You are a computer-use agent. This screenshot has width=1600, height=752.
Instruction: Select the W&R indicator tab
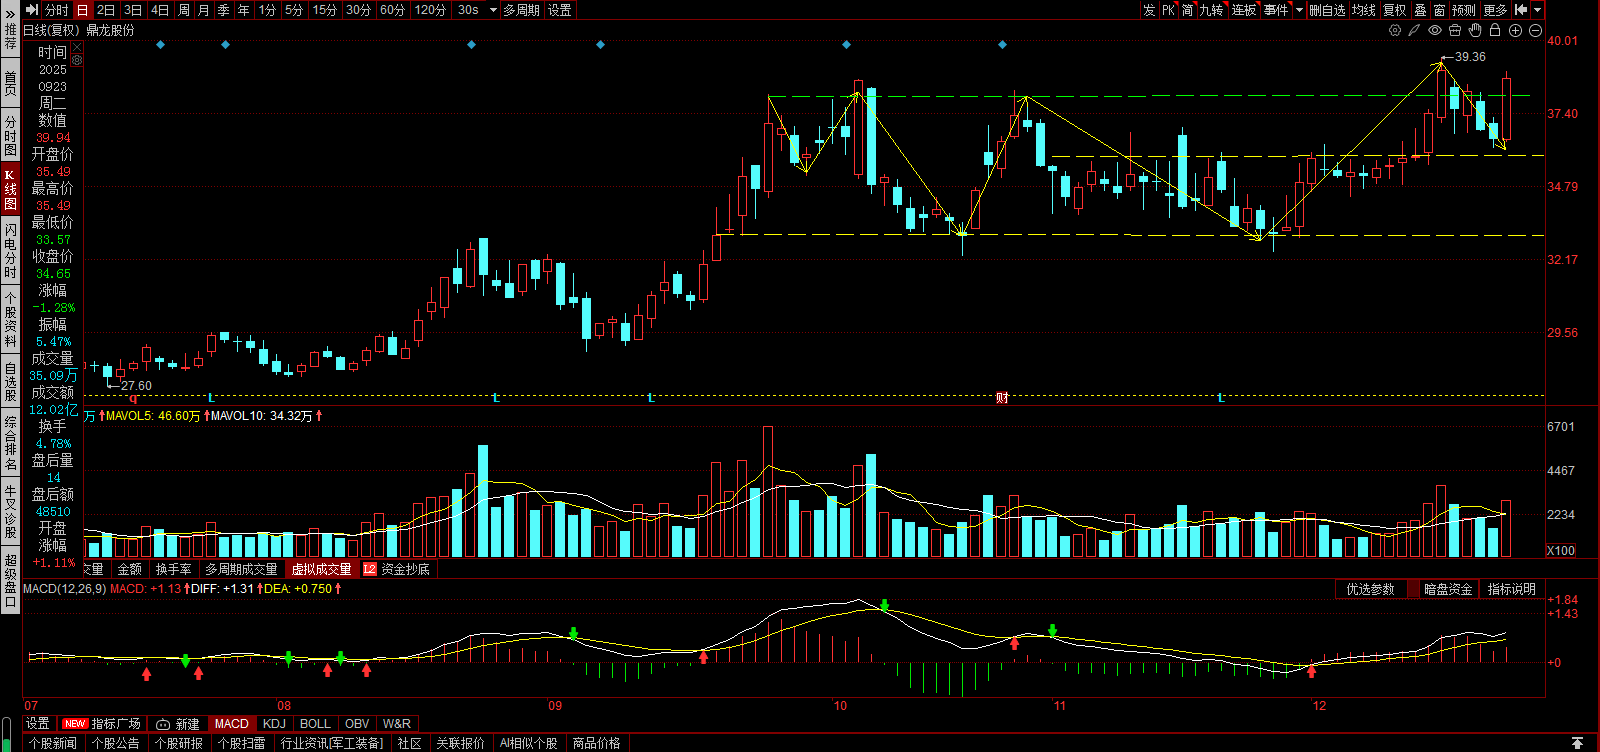397,724
